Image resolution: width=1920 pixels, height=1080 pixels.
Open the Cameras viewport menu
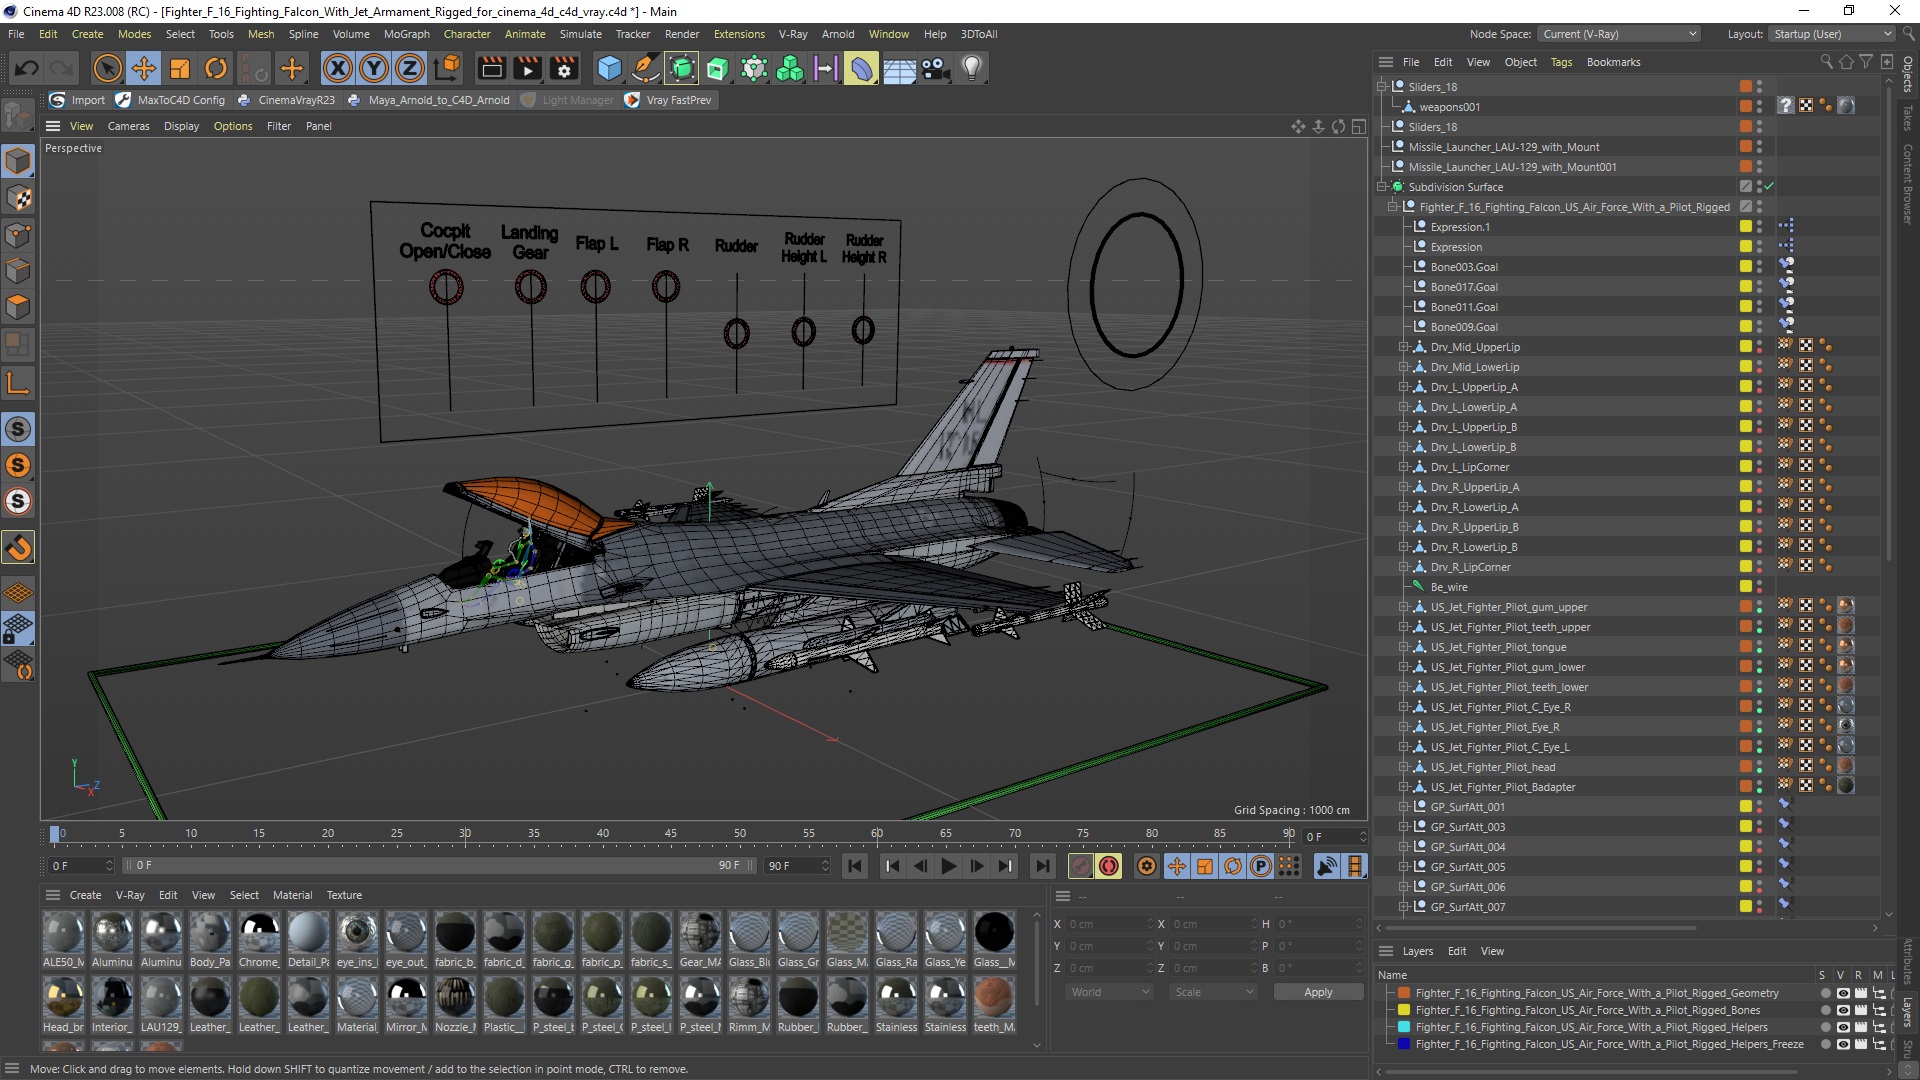click(x=128, y=126)
